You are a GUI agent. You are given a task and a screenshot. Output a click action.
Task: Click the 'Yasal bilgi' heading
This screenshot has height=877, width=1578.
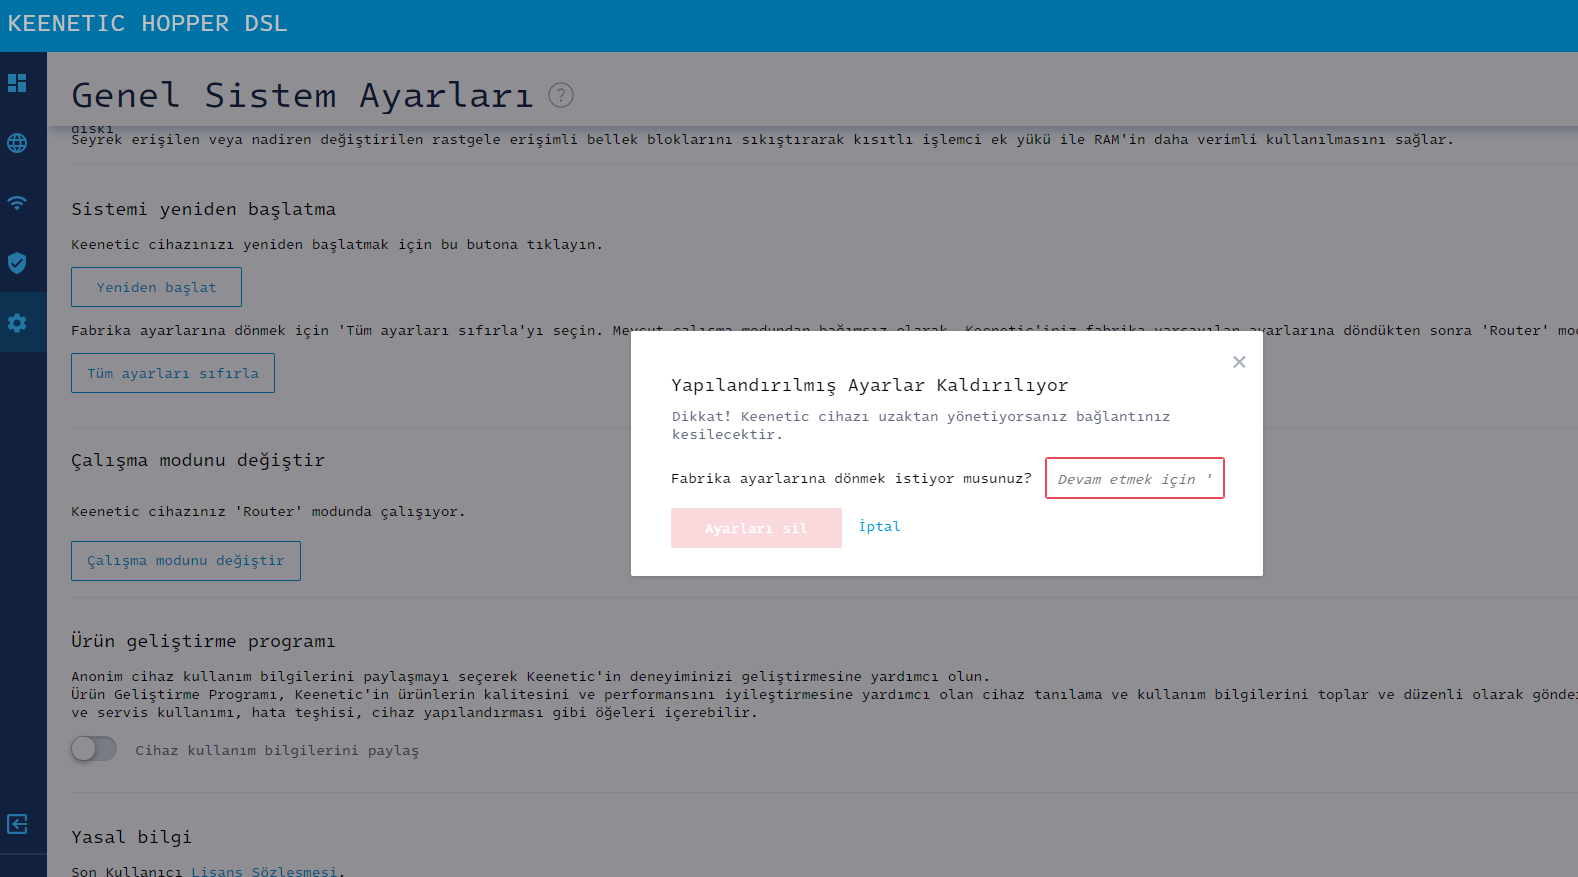tap(131, 837)
